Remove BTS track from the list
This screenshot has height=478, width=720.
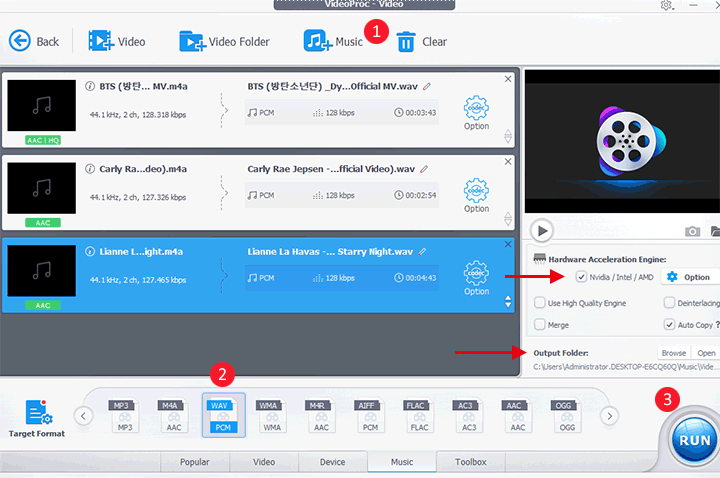tap(508, 79)
